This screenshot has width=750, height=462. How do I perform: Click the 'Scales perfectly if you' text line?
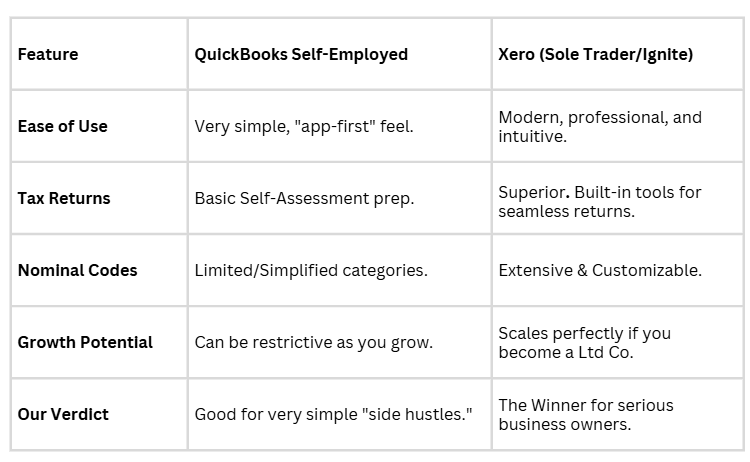(585, 333)
